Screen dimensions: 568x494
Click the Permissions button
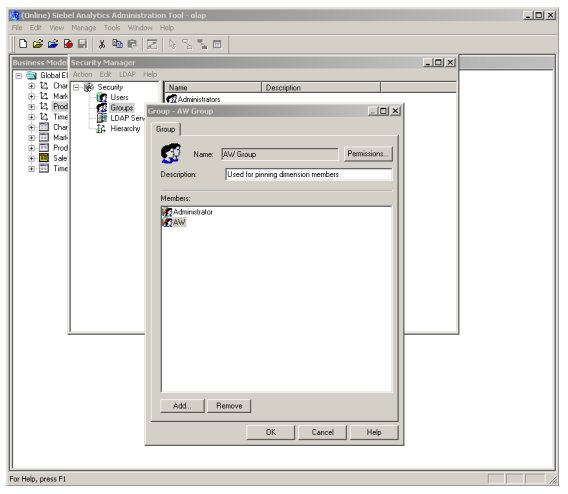[x=368, y=154]
